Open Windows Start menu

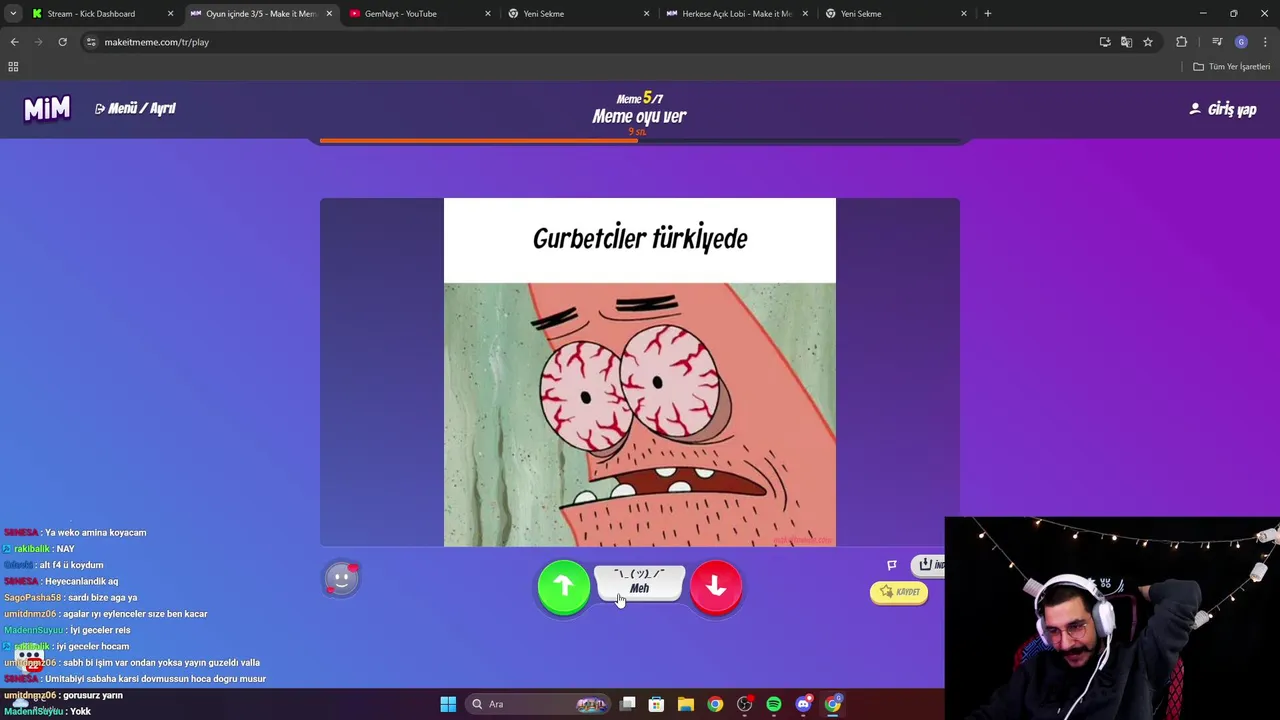(x=448, y=704)
